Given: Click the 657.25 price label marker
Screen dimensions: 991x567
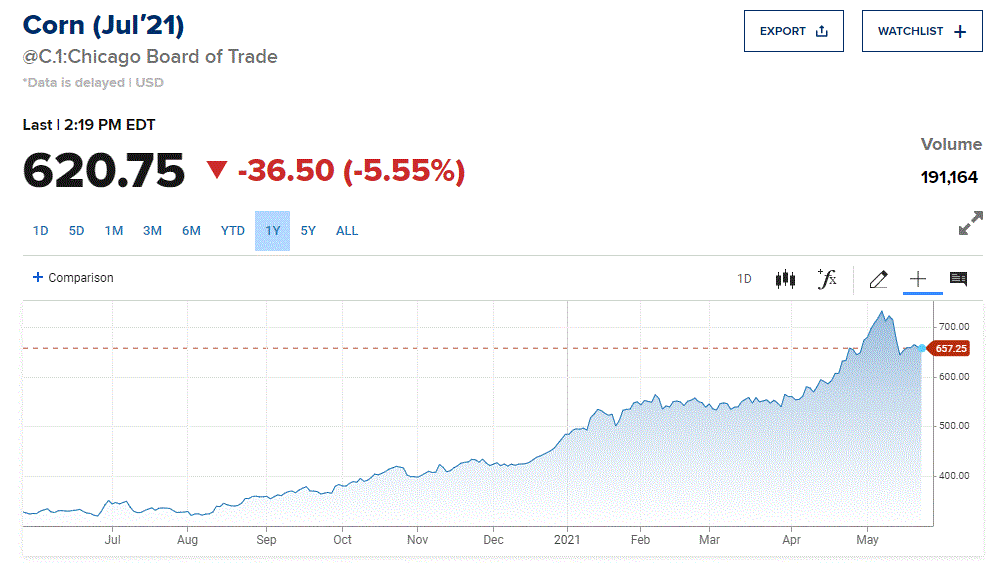Looking at the screenshot, I should coord(951,348).
